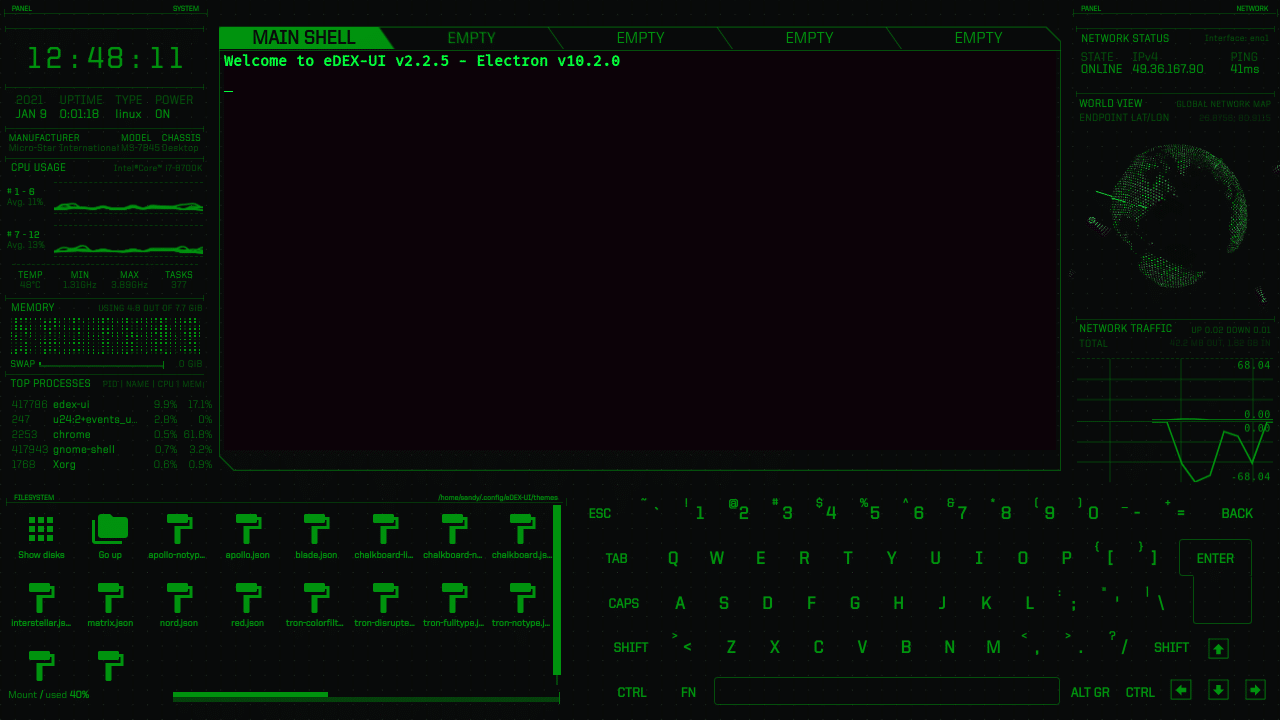Open the interstellar.json theme icon
The height and width of the screenshot is (720, 1280).
tap(41, 600)
